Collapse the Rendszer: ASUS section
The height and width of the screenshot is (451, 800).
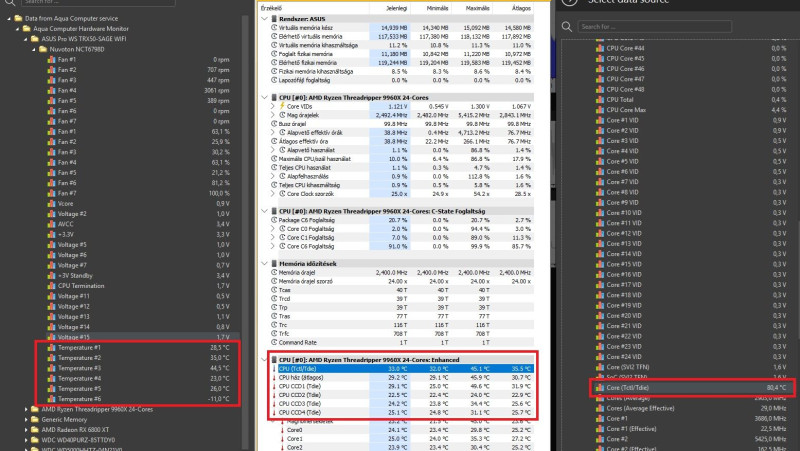[x=264, y=19]
